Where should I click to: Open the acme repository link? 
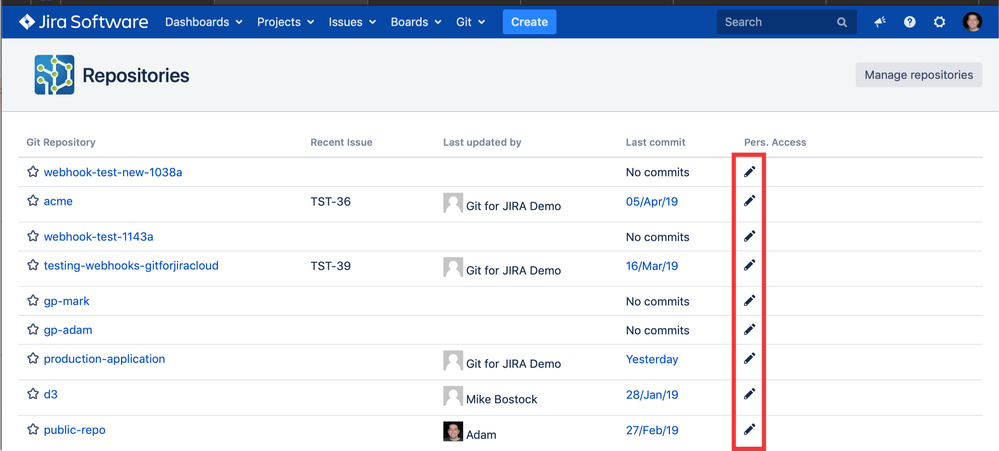[x=58, y=201]
